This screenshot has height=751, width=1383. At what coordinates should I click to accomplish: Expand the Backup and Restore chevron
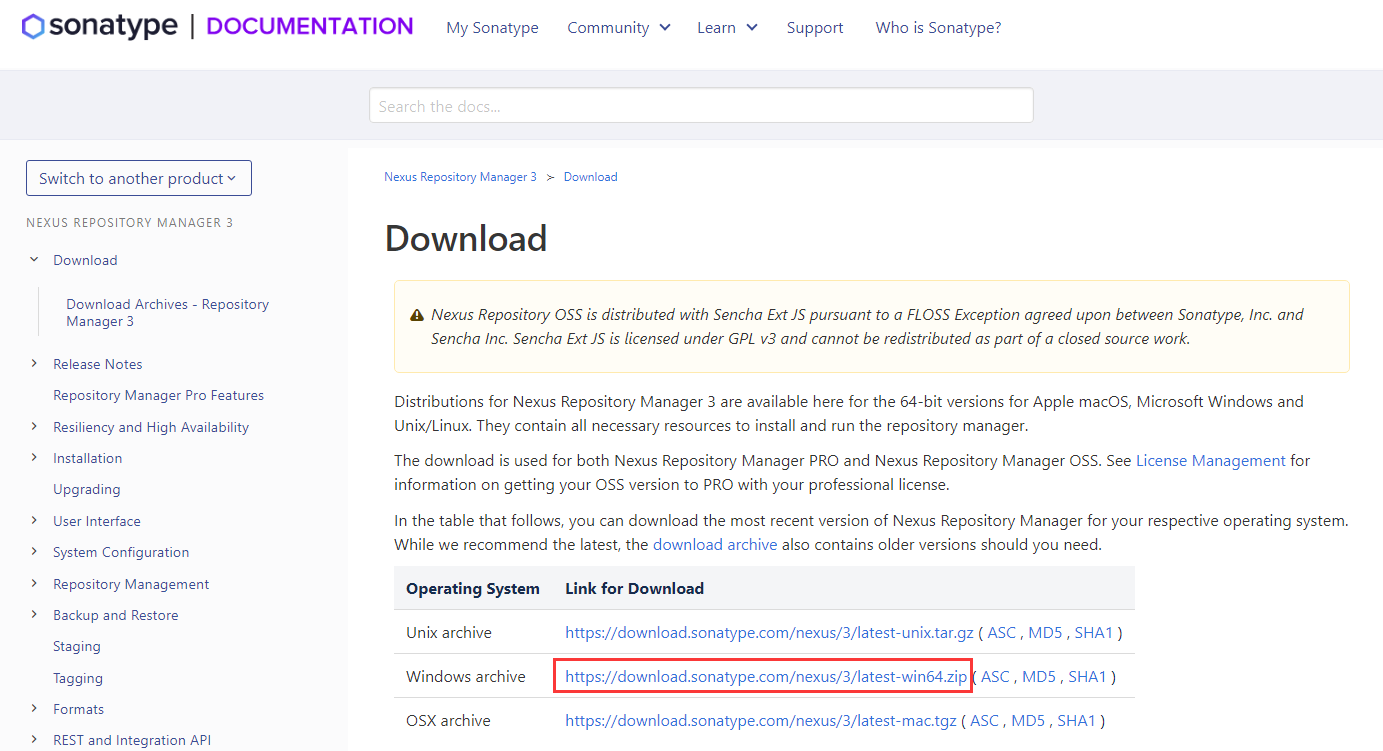34,615
